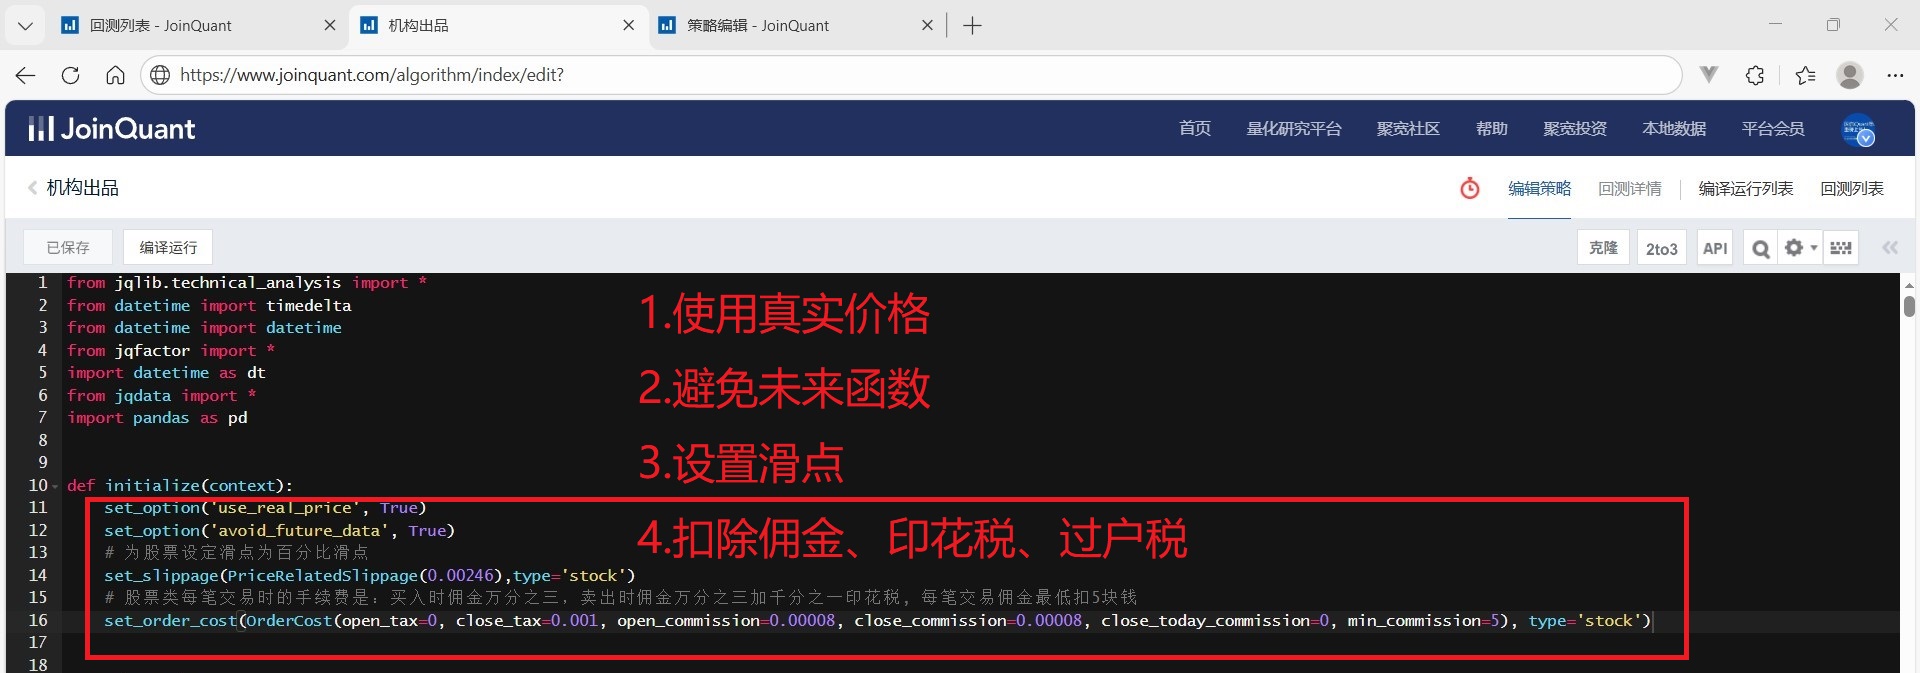Open browser extensions icon
Image resolution: width=1920 pixels, height=673 pixels.
point(1755,75)
